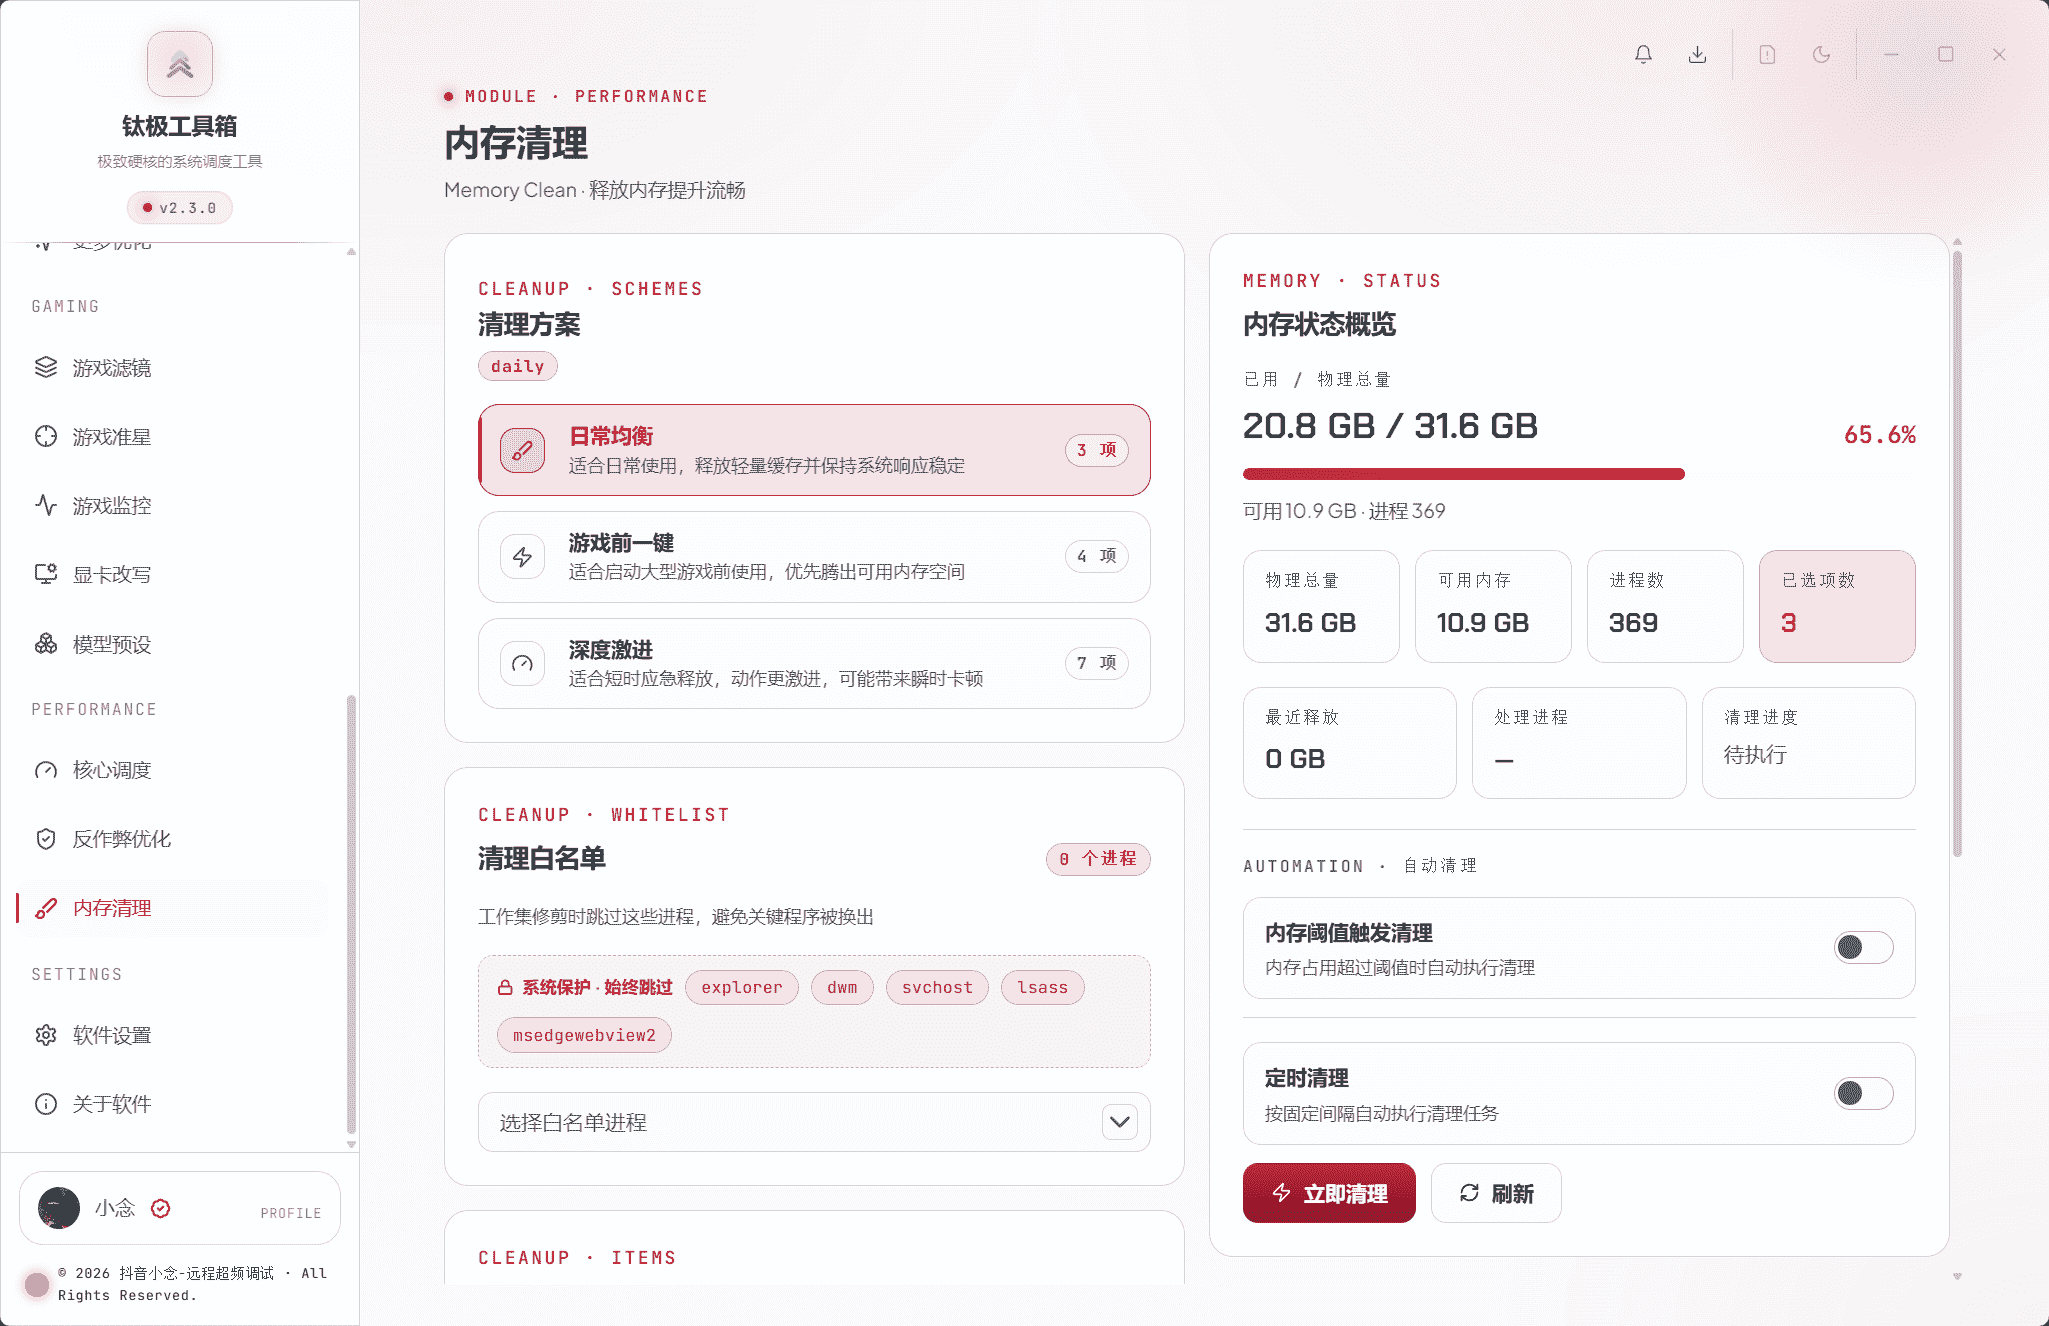Screen dimensions: 2049x1326
Task: Click the 日常均衡 brush icon
Action: 522,450
